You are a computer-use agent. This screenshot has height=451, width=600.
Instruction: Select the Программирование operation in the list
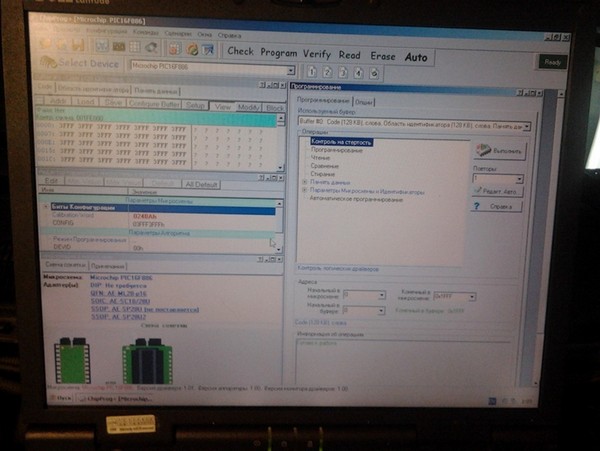click(337, 150)
